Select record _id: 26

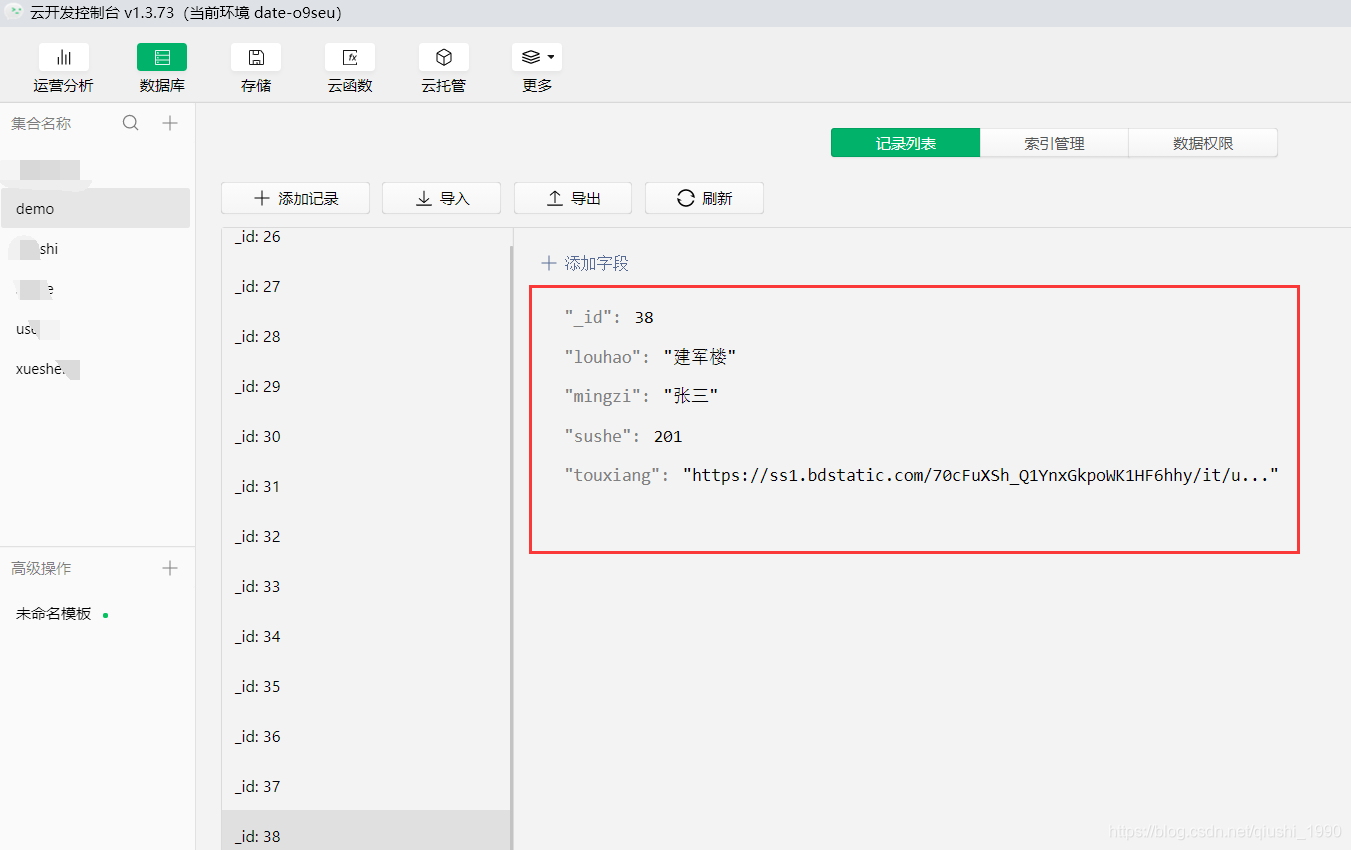(x=365, y=237)
